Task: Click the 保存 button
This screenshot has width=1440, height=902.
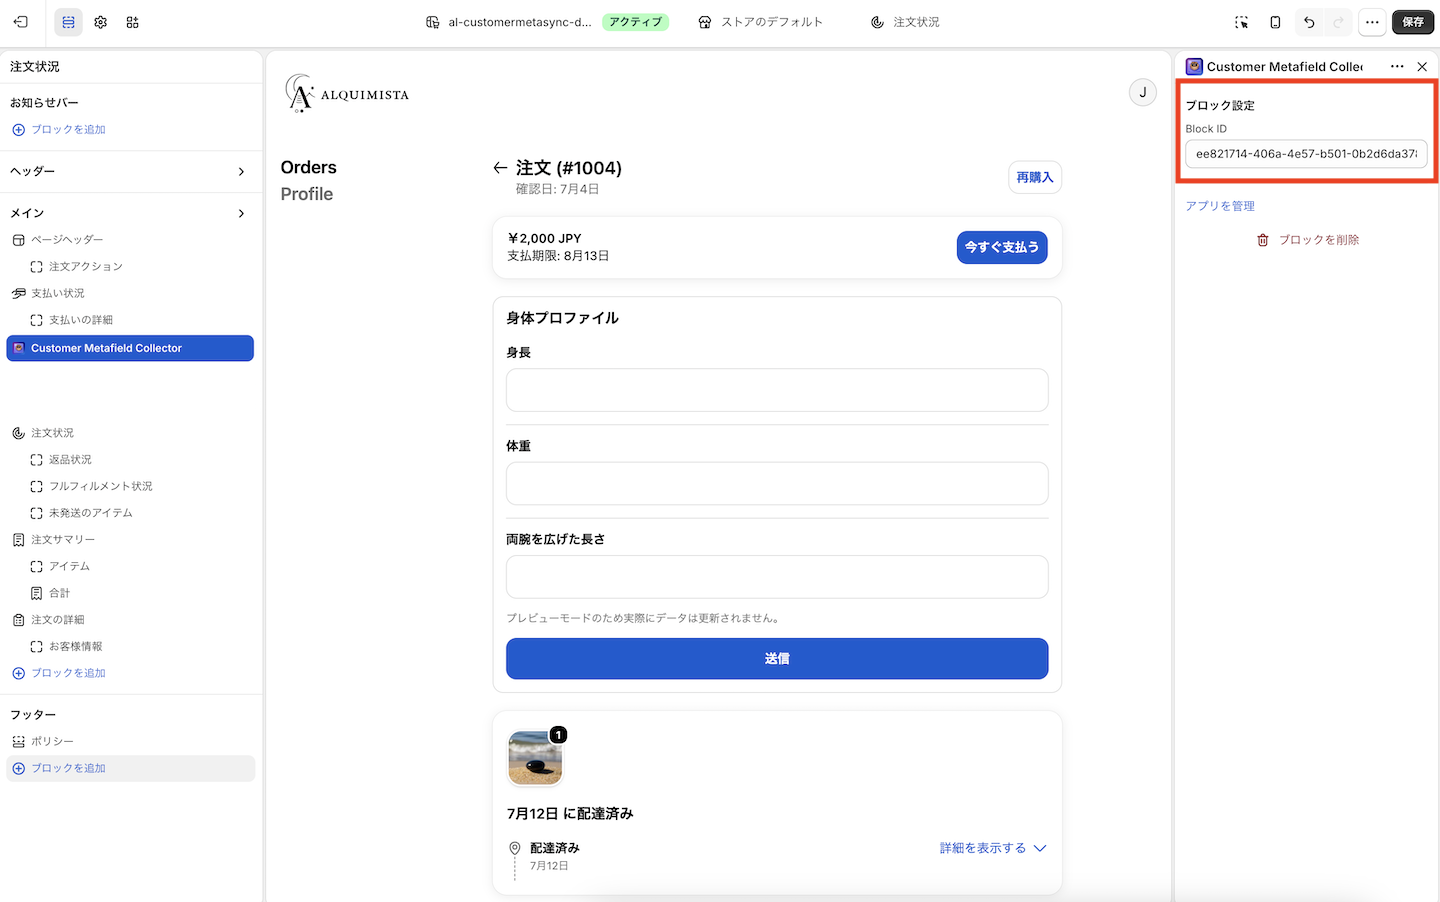Action: (1413, 22)
